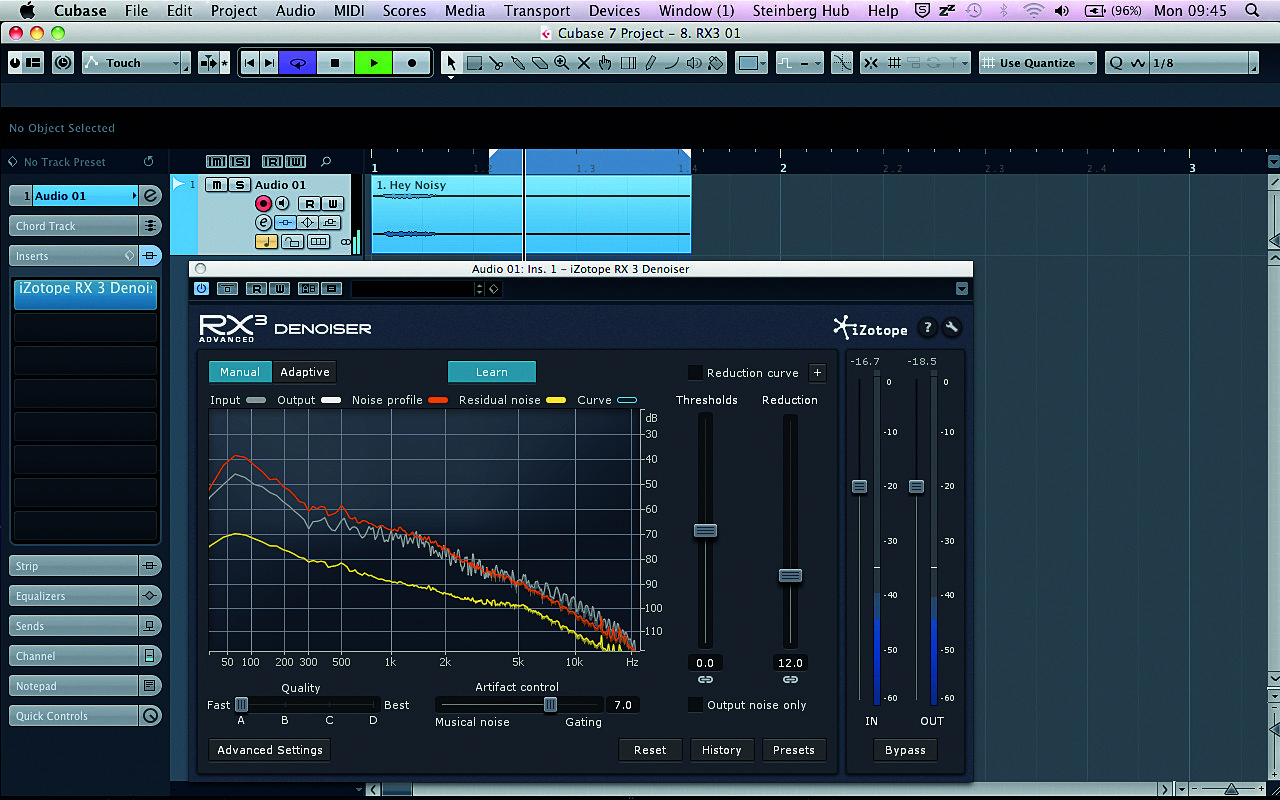Click the Reduction value field 12.0
The width and height of the screenshot is (1280, 800).
790,663
